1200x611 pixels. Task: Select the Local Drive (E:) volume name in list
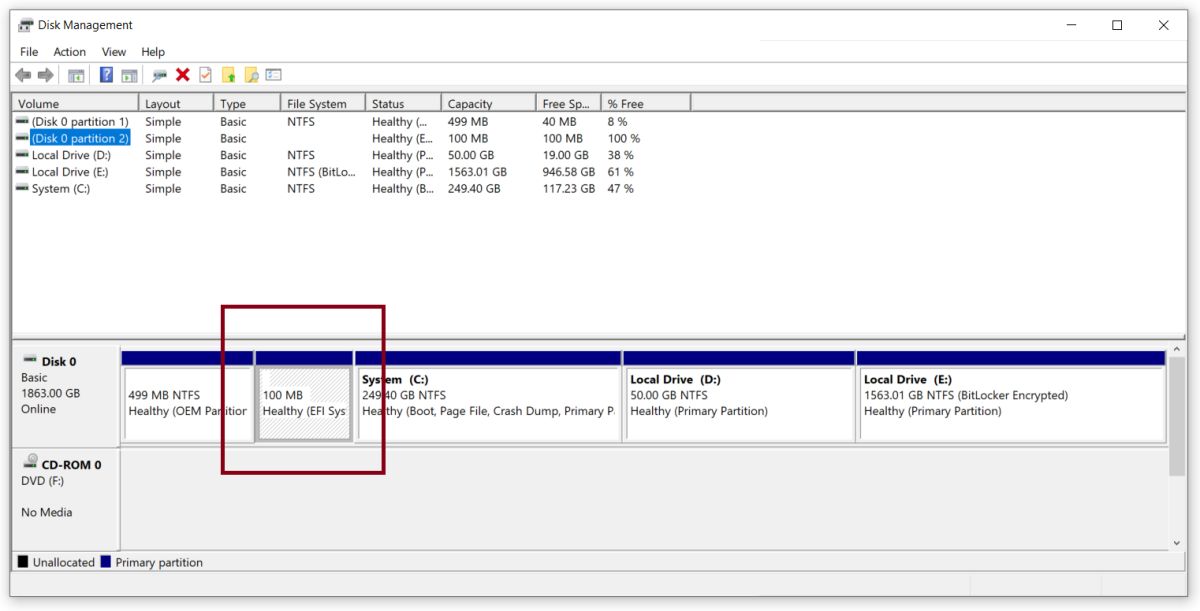point(70,172)
